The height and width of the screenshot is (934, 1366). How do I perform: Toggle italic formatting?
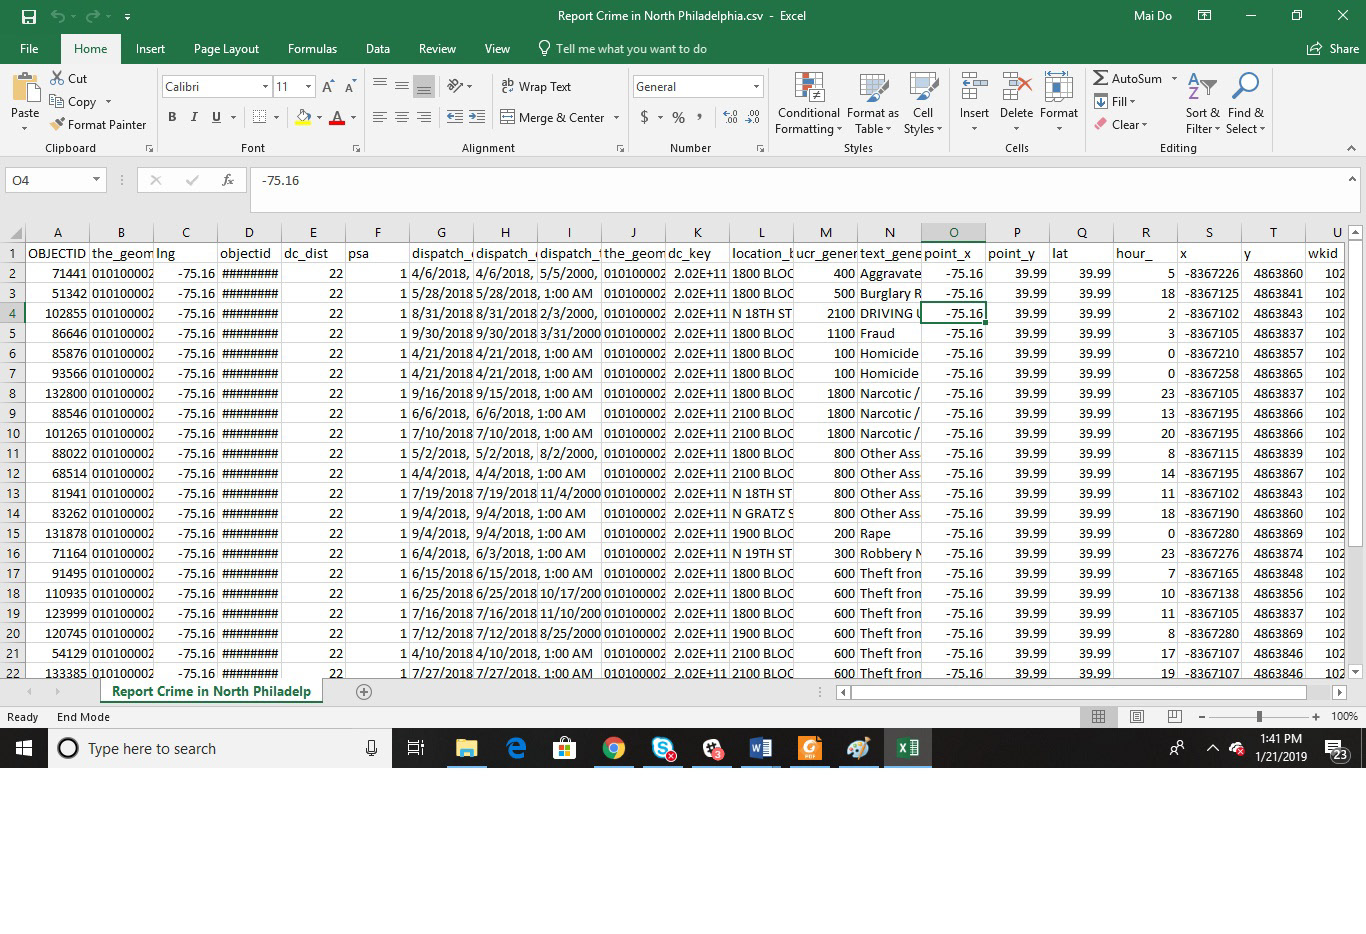tap(194, 117)
